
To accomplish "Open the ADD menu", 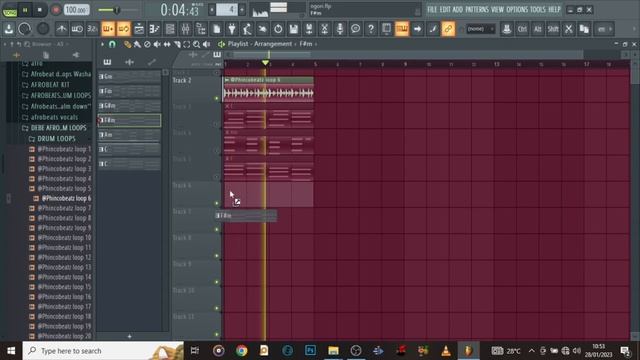I will click(x=458, y=9).
